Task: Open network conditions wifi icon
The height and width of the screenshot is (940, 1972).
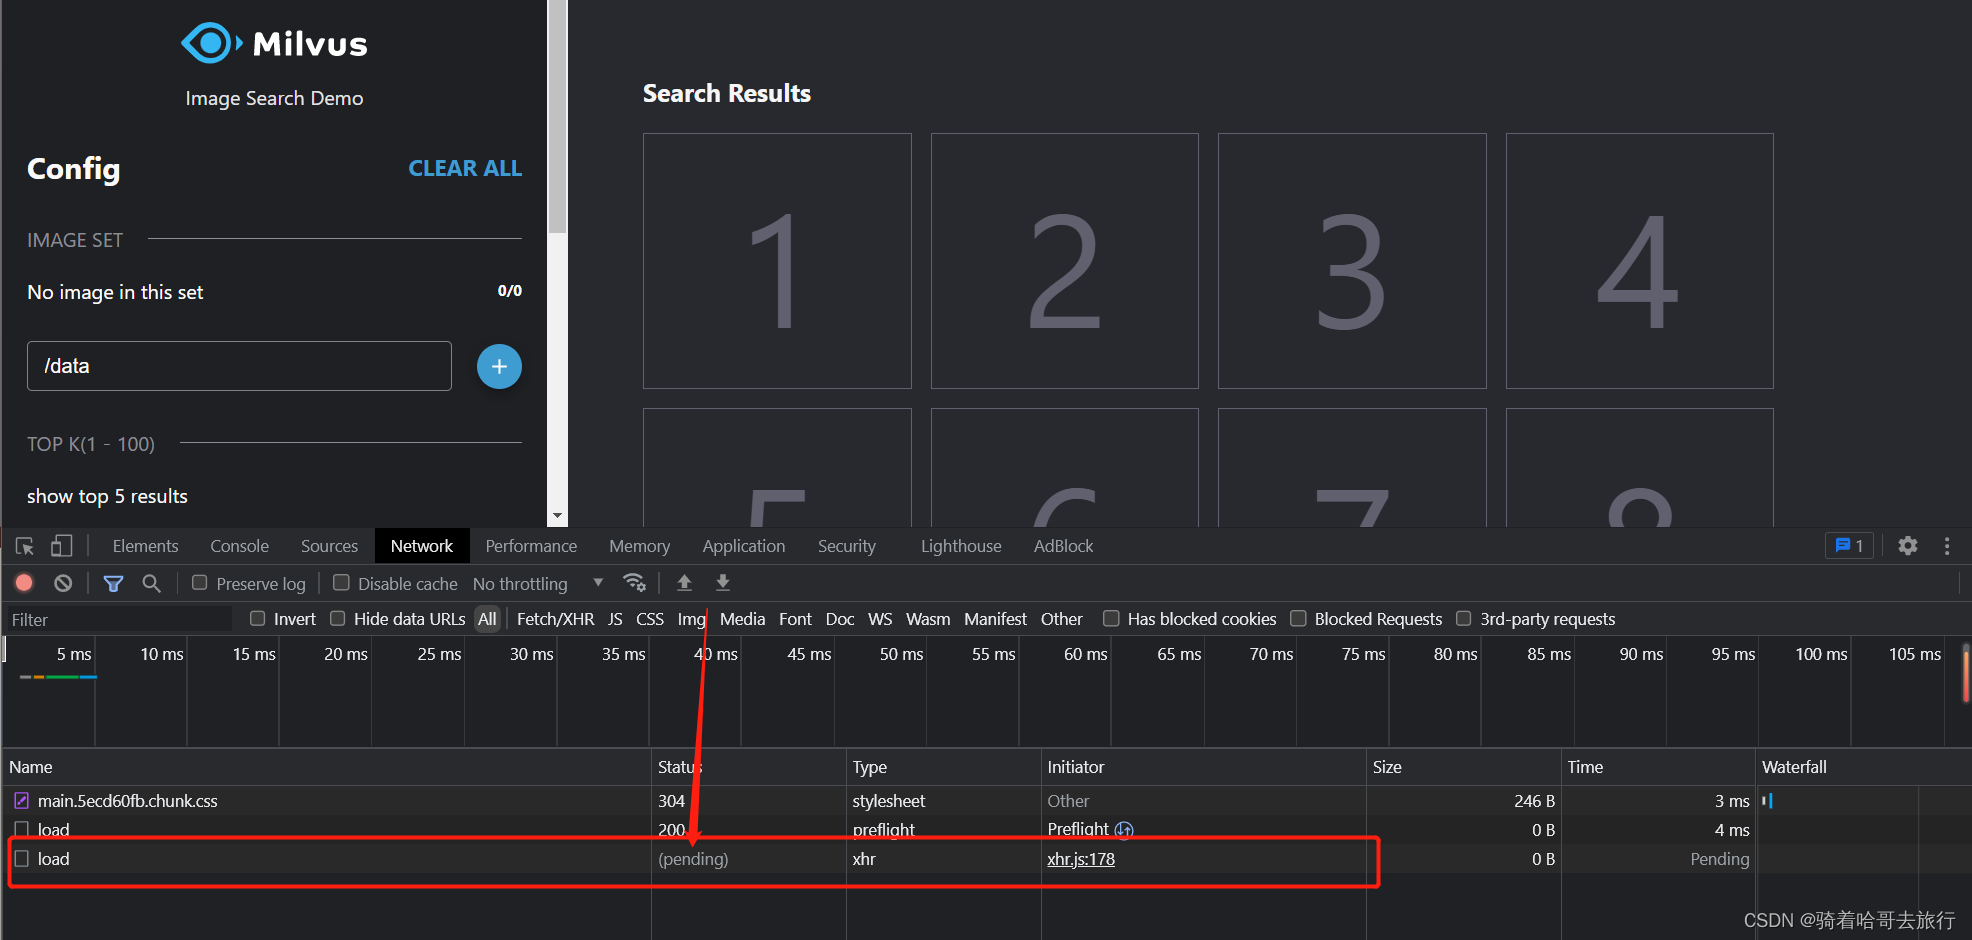Action: tap(634, 583)
